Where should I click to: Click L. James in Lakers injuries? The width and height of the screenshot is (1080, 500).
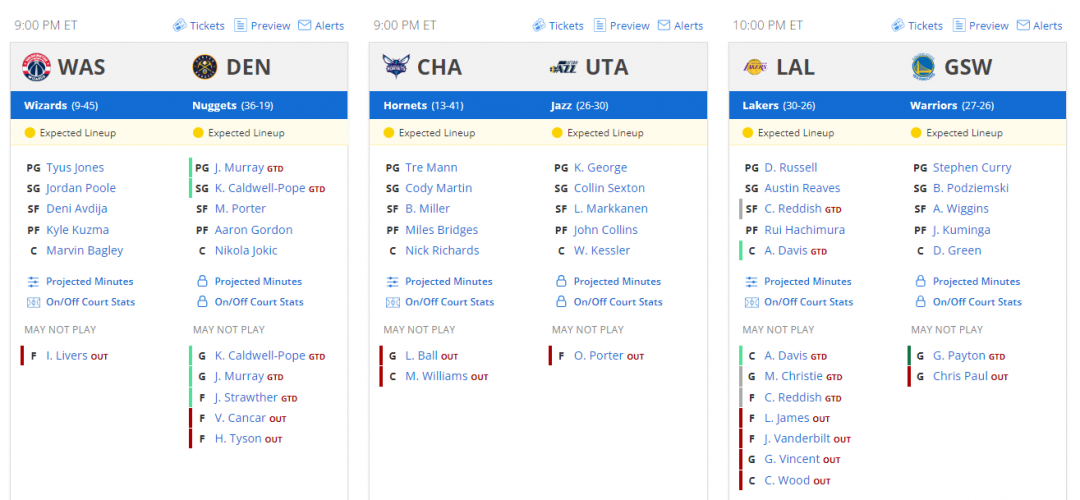[788, 418]
